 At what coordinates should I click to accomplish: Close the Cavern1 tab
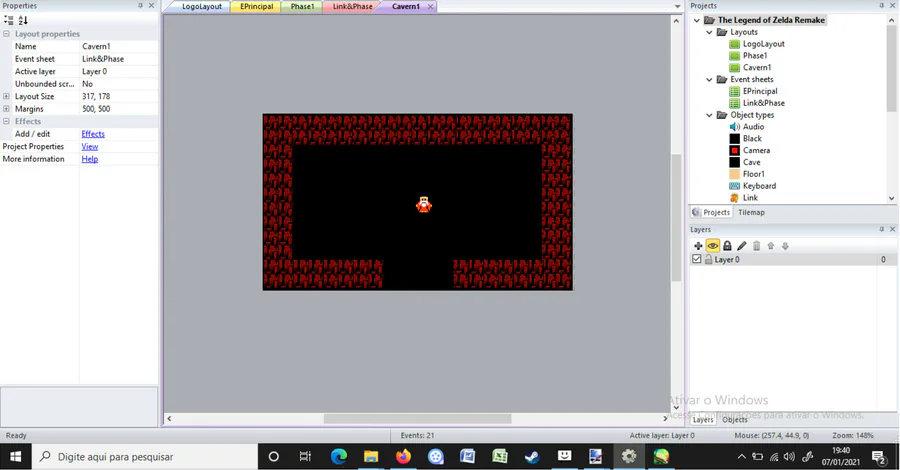430,6
